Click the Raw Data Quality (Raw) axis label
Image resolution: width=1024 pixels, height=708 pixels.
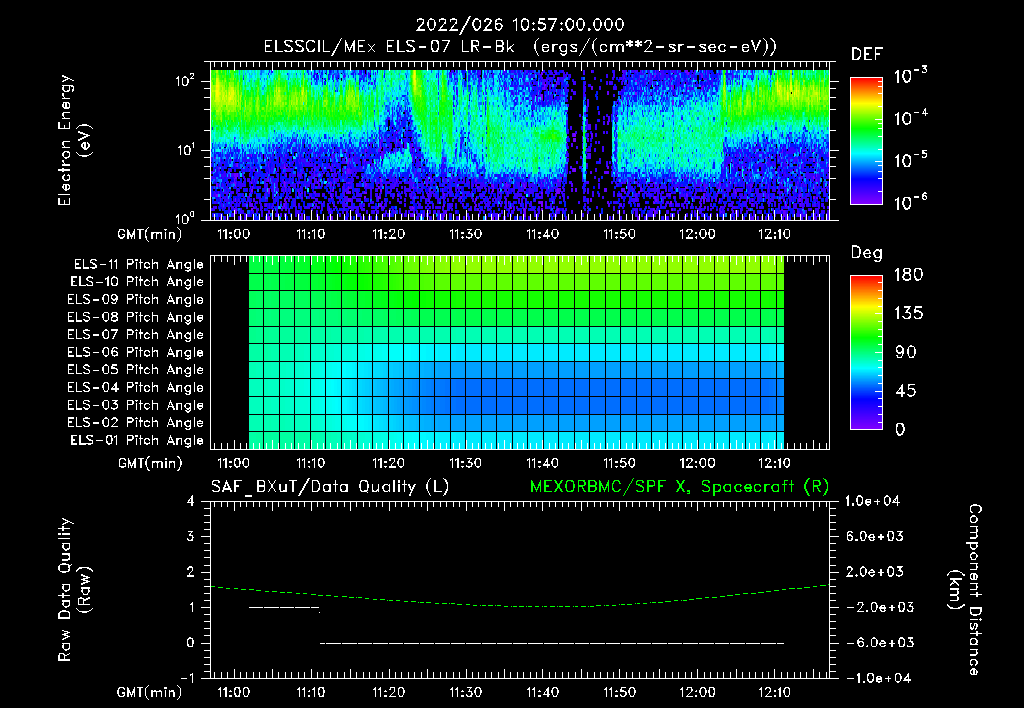[74, 590]
